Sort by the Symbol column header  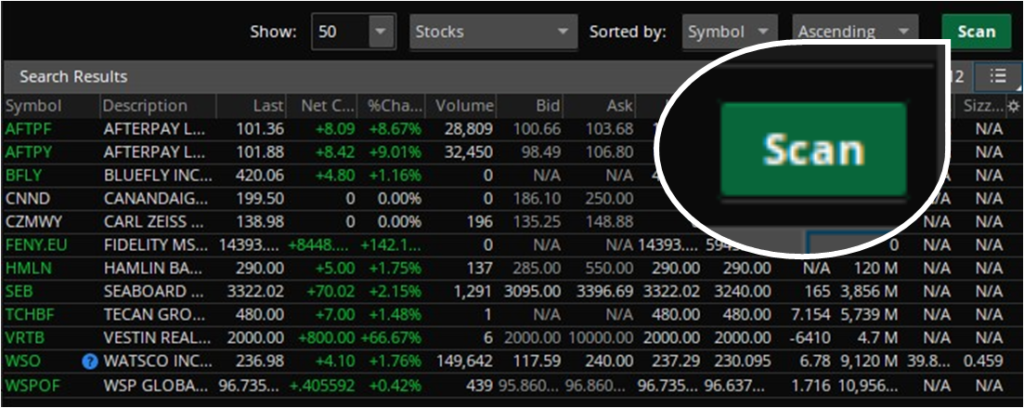coord(34,106)
